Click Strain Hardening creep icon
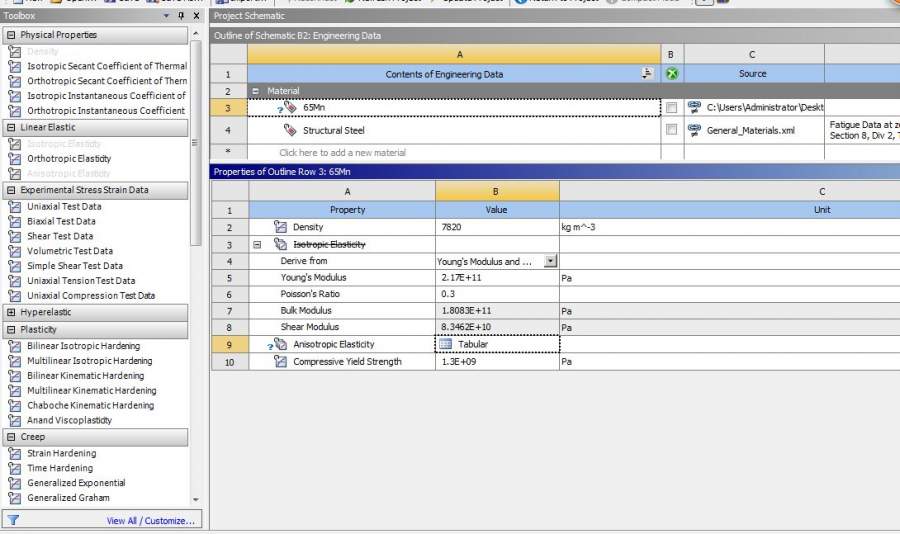The image size is (900, 534). [x=14, y=454]
